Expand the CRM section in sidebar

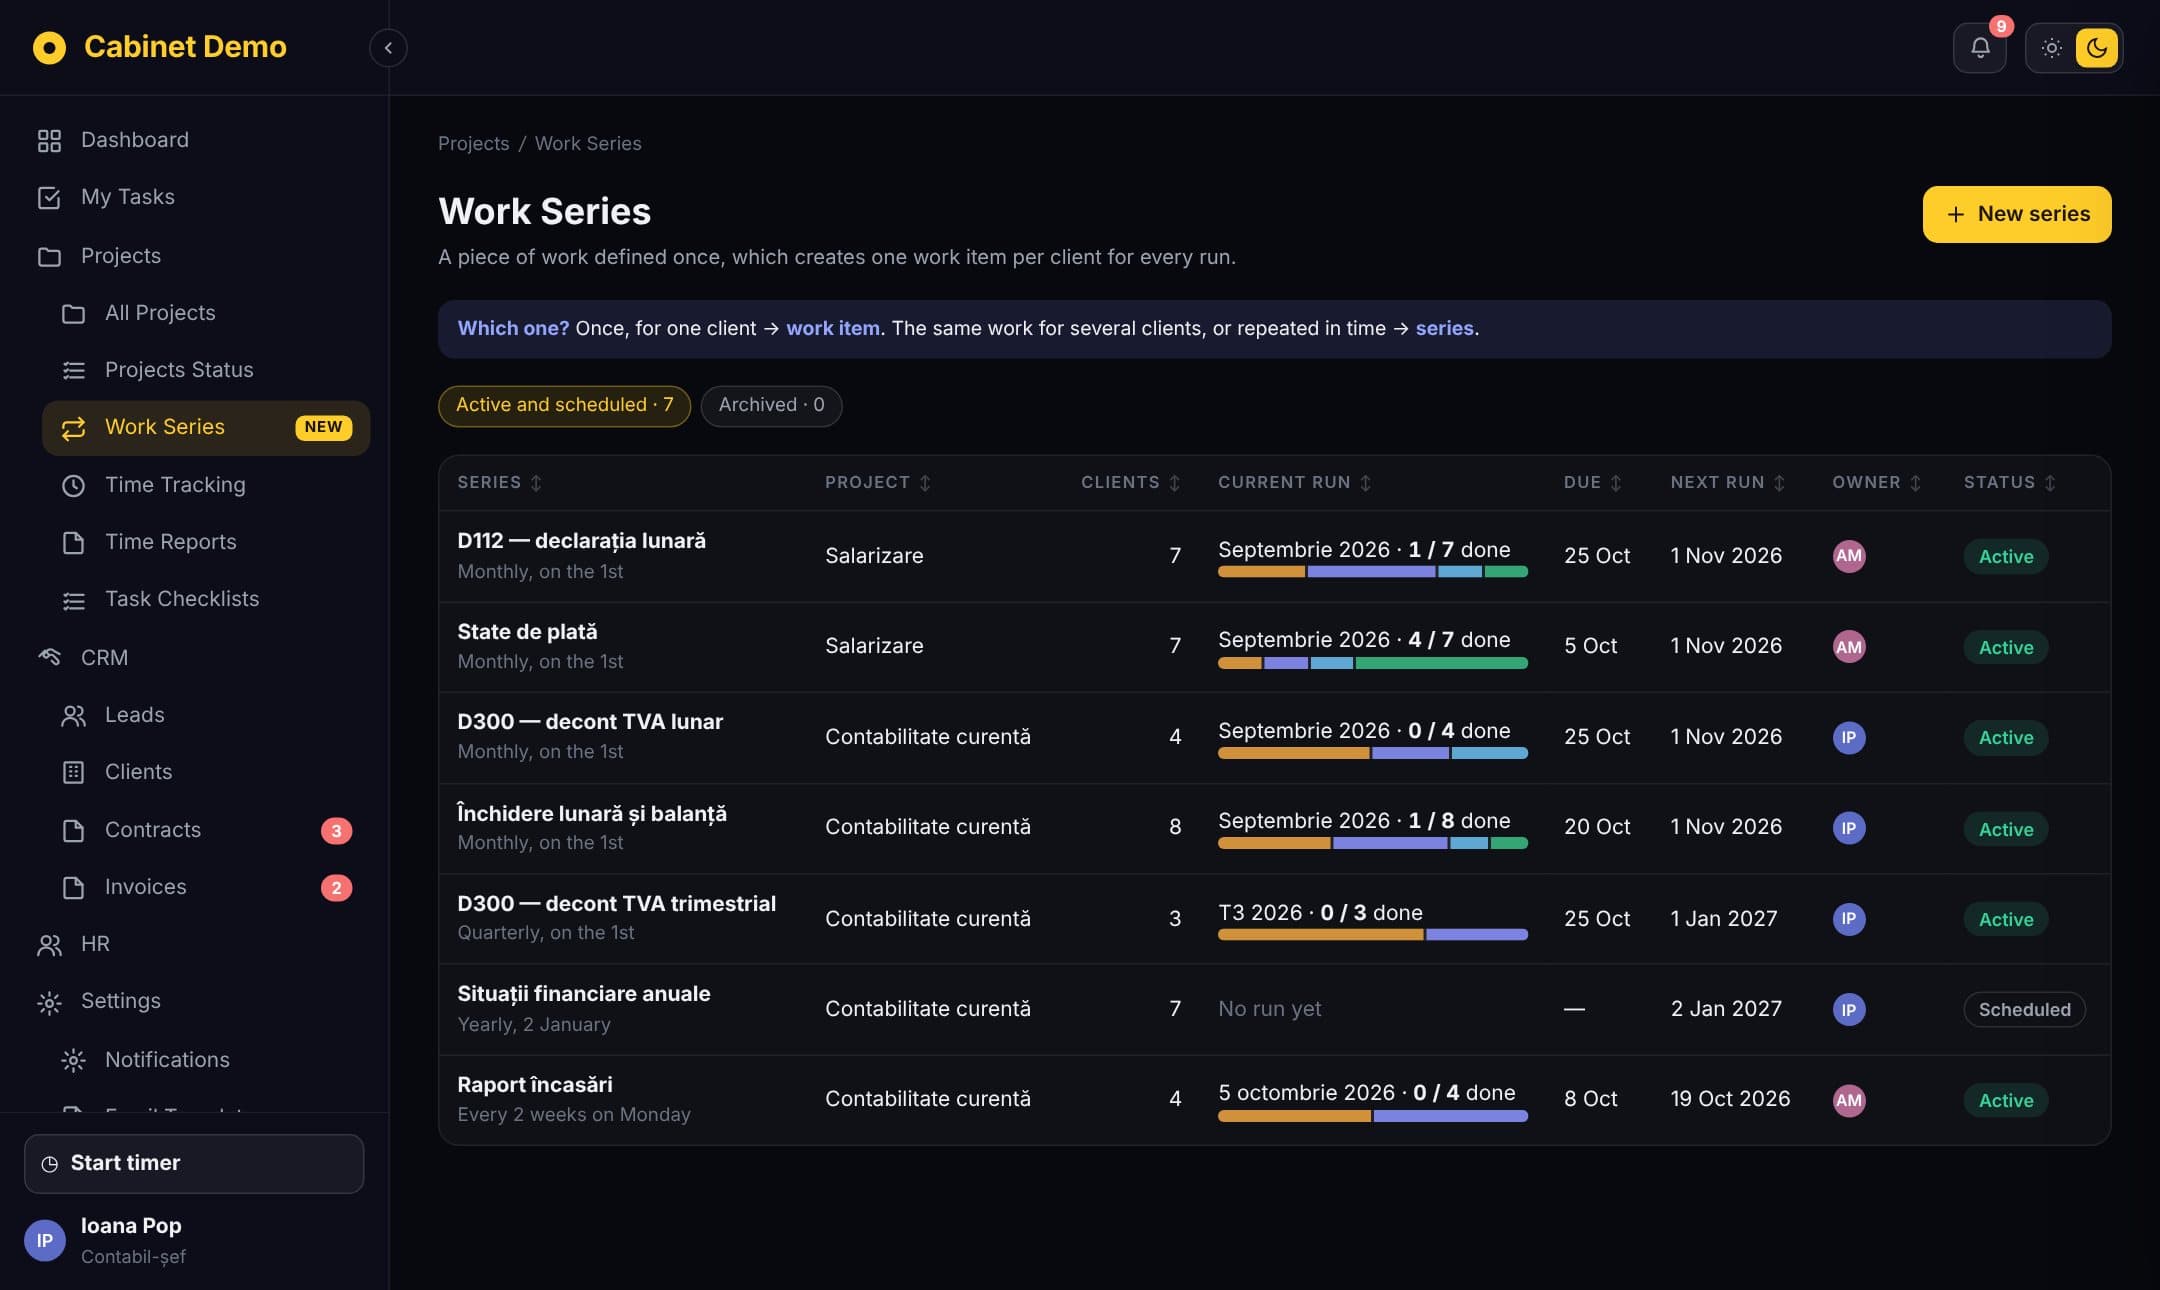(194, 658)
